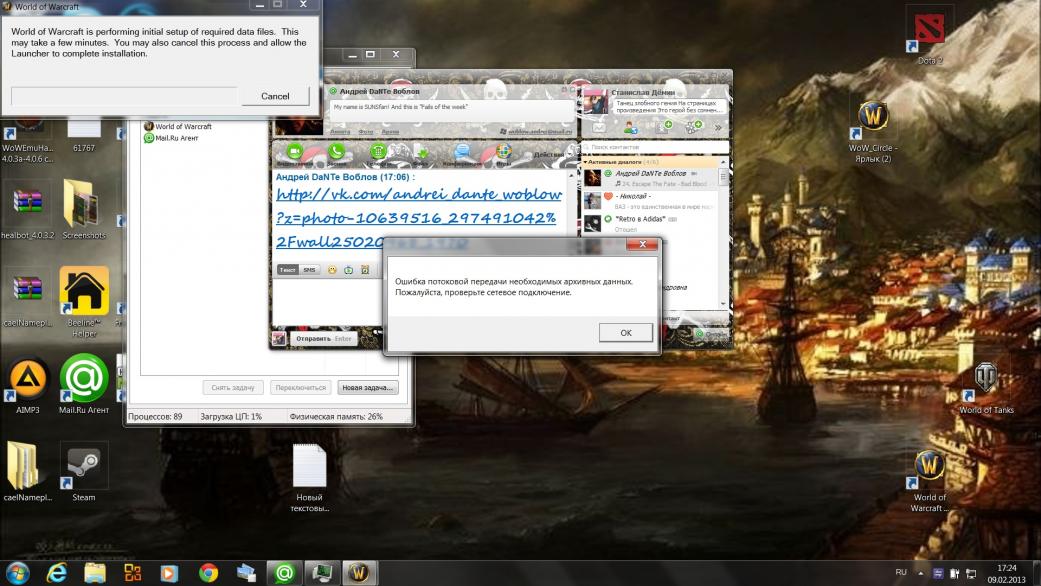
Task: Switch message mode to SMS
Action: click(x=310, y=270)
